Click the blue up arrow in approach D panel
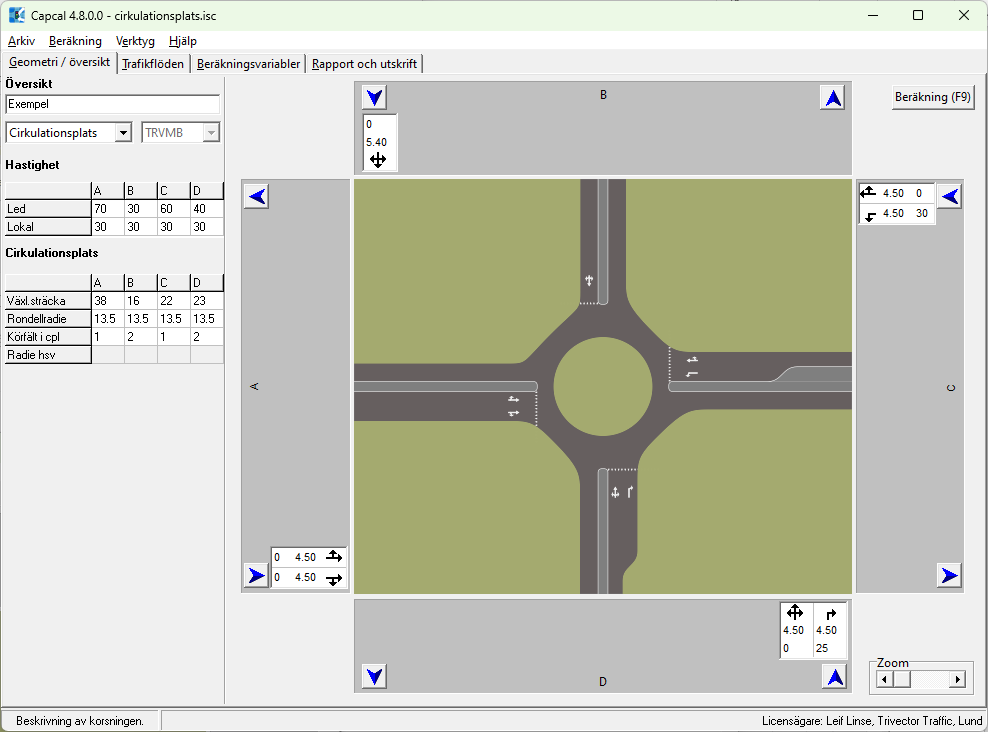This screenshot has width=988, height=732. pos(833,677)
